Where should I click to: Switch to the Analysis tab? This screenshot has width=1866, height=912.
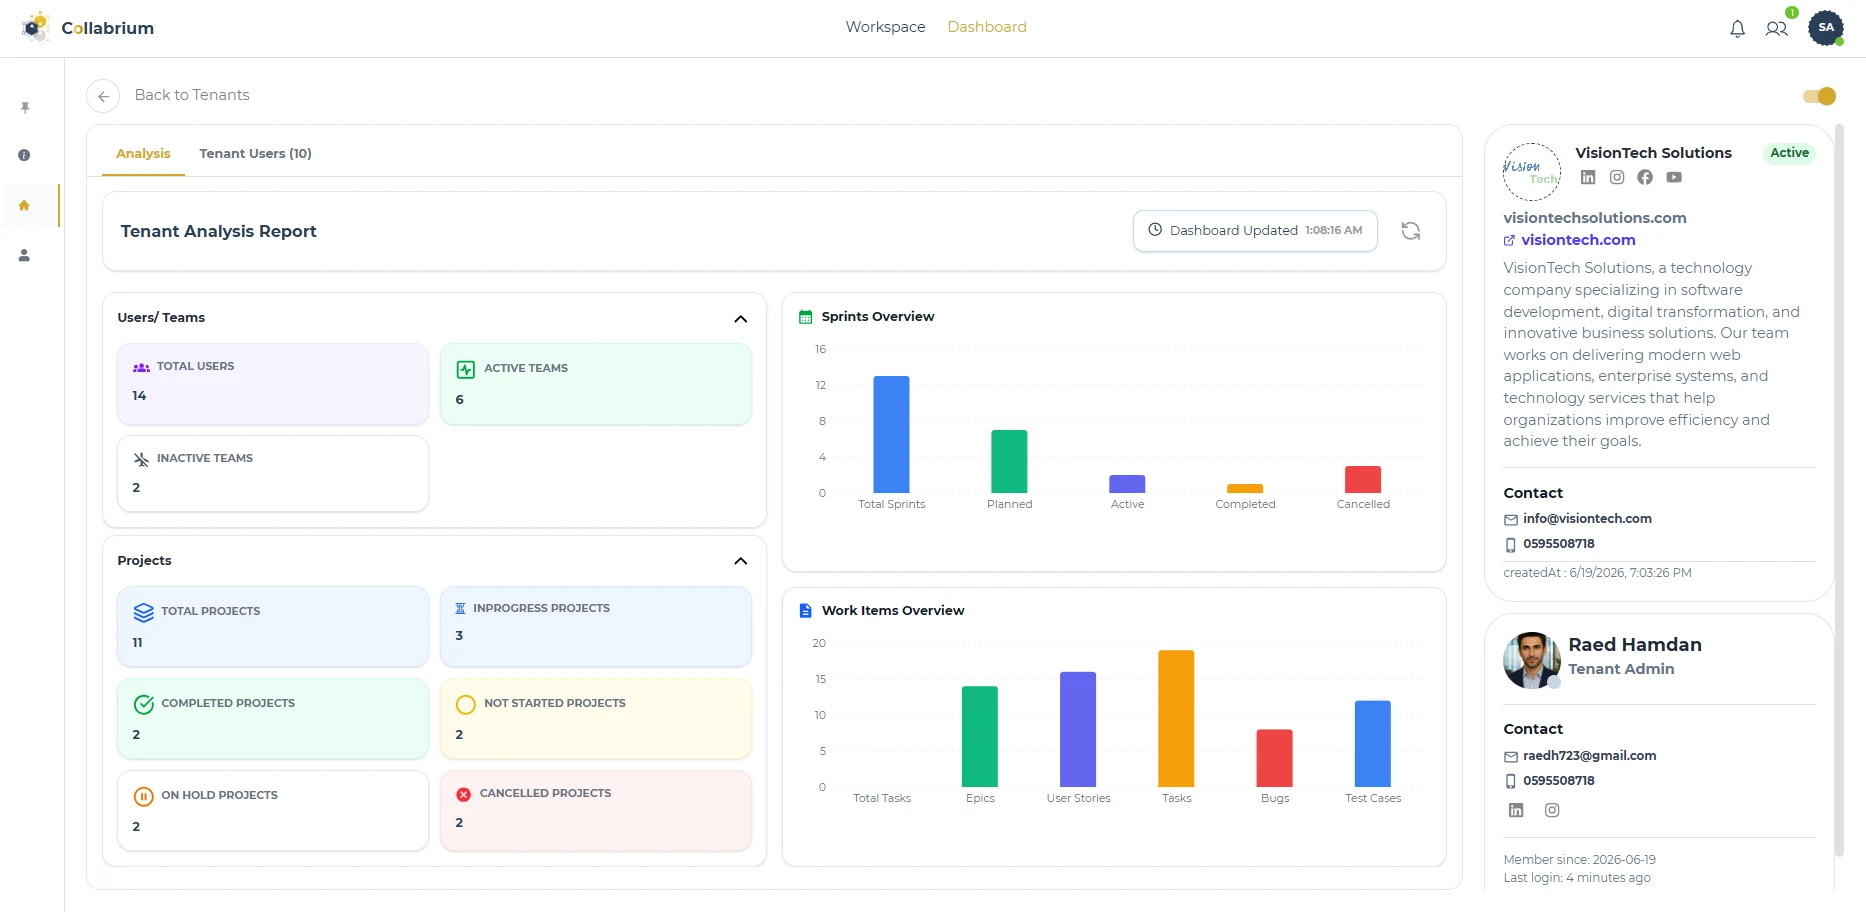point(143,154)
